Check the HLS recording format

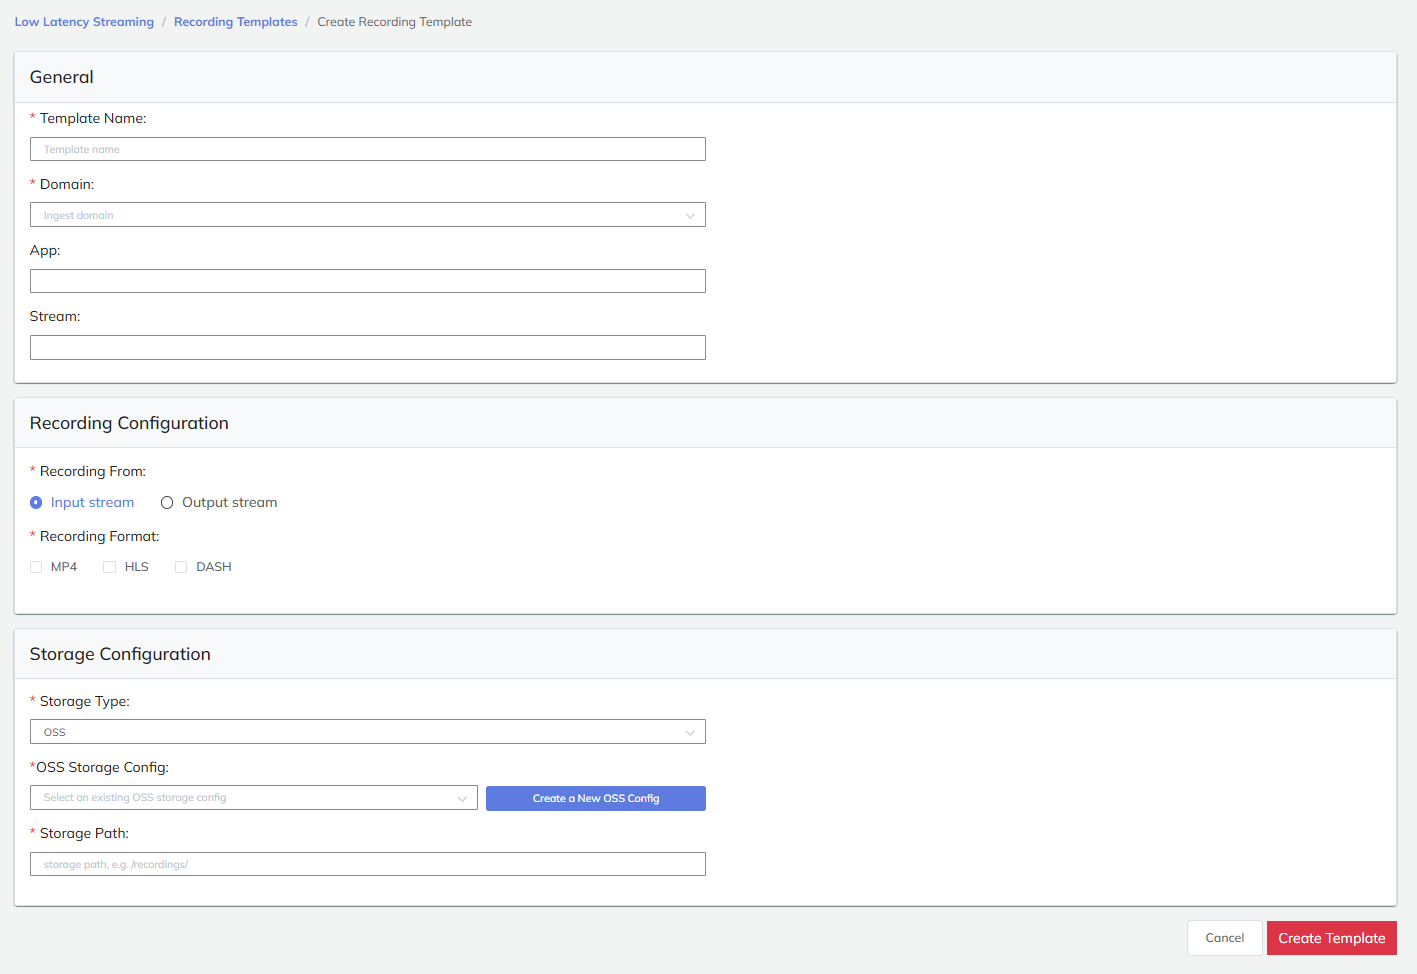coord(110,567)
